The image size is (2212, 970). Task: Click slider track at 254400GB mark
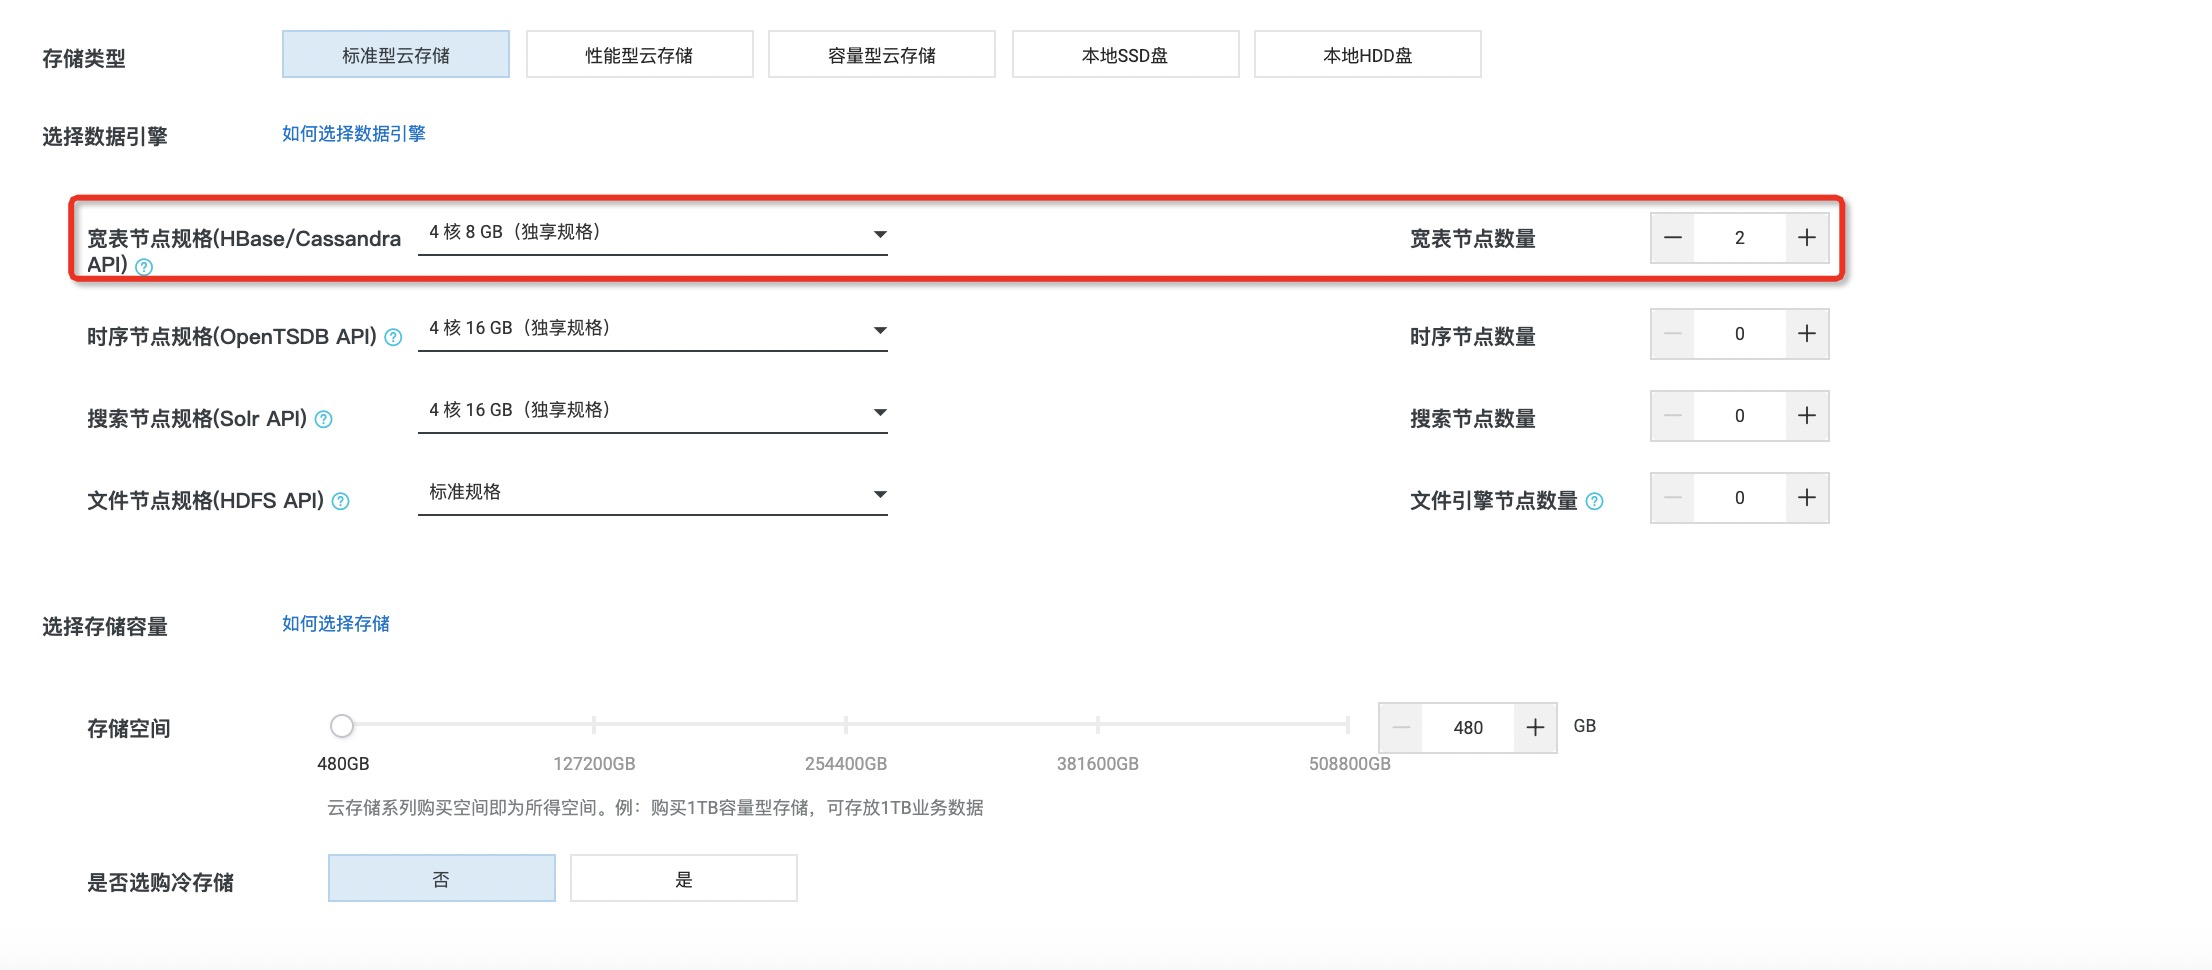click(x=846, y=724)
